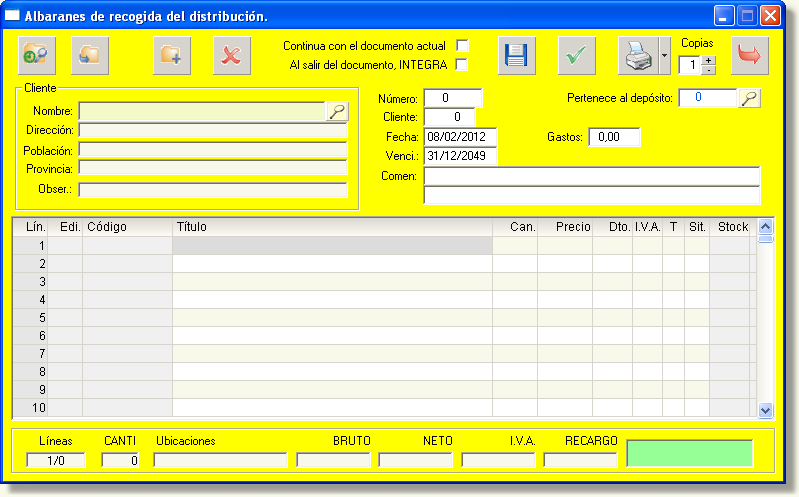Click the green total box
The image size is (799, 497).
(x=690, y=453)
